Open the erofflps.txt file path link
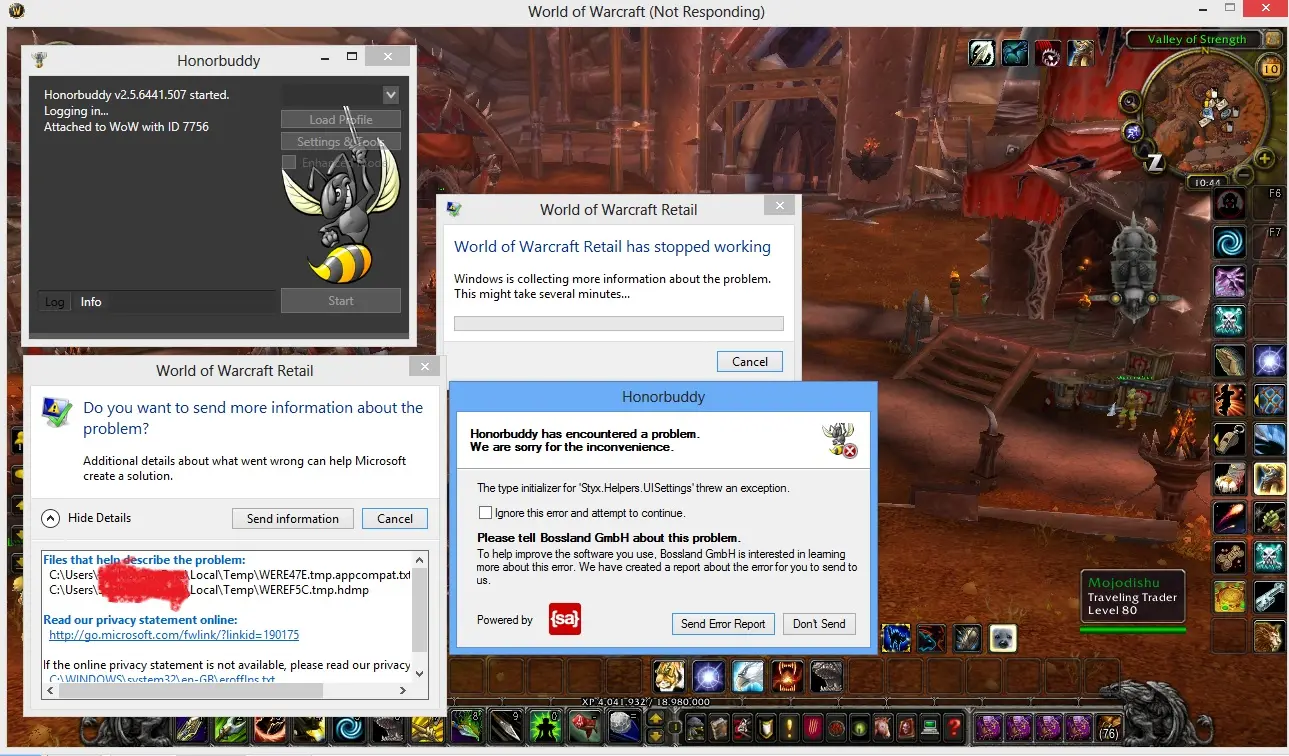The height and width of the screenshot is (756, 1289). point(162,679)
